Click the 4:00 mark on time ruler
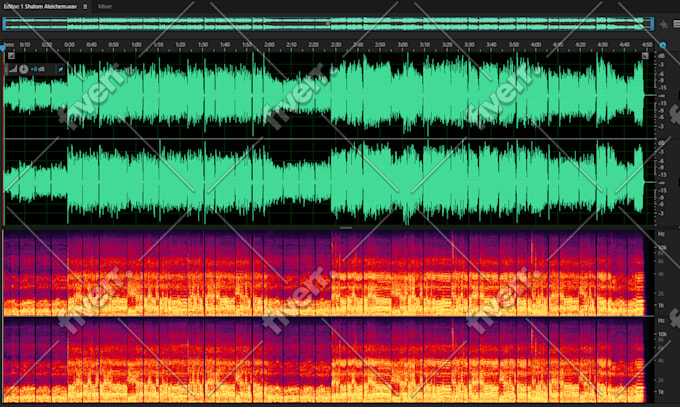 click(x=536, y=44)
